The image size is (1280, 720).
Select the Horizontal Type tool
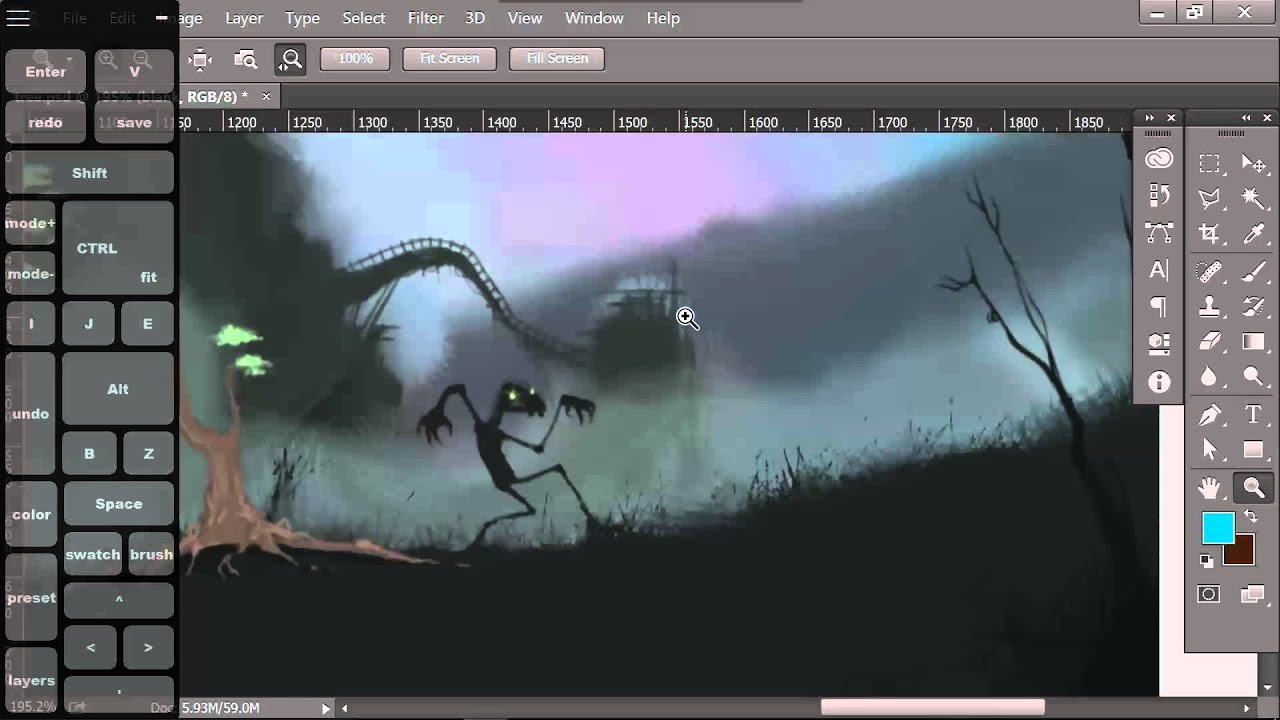[1253, 414]
